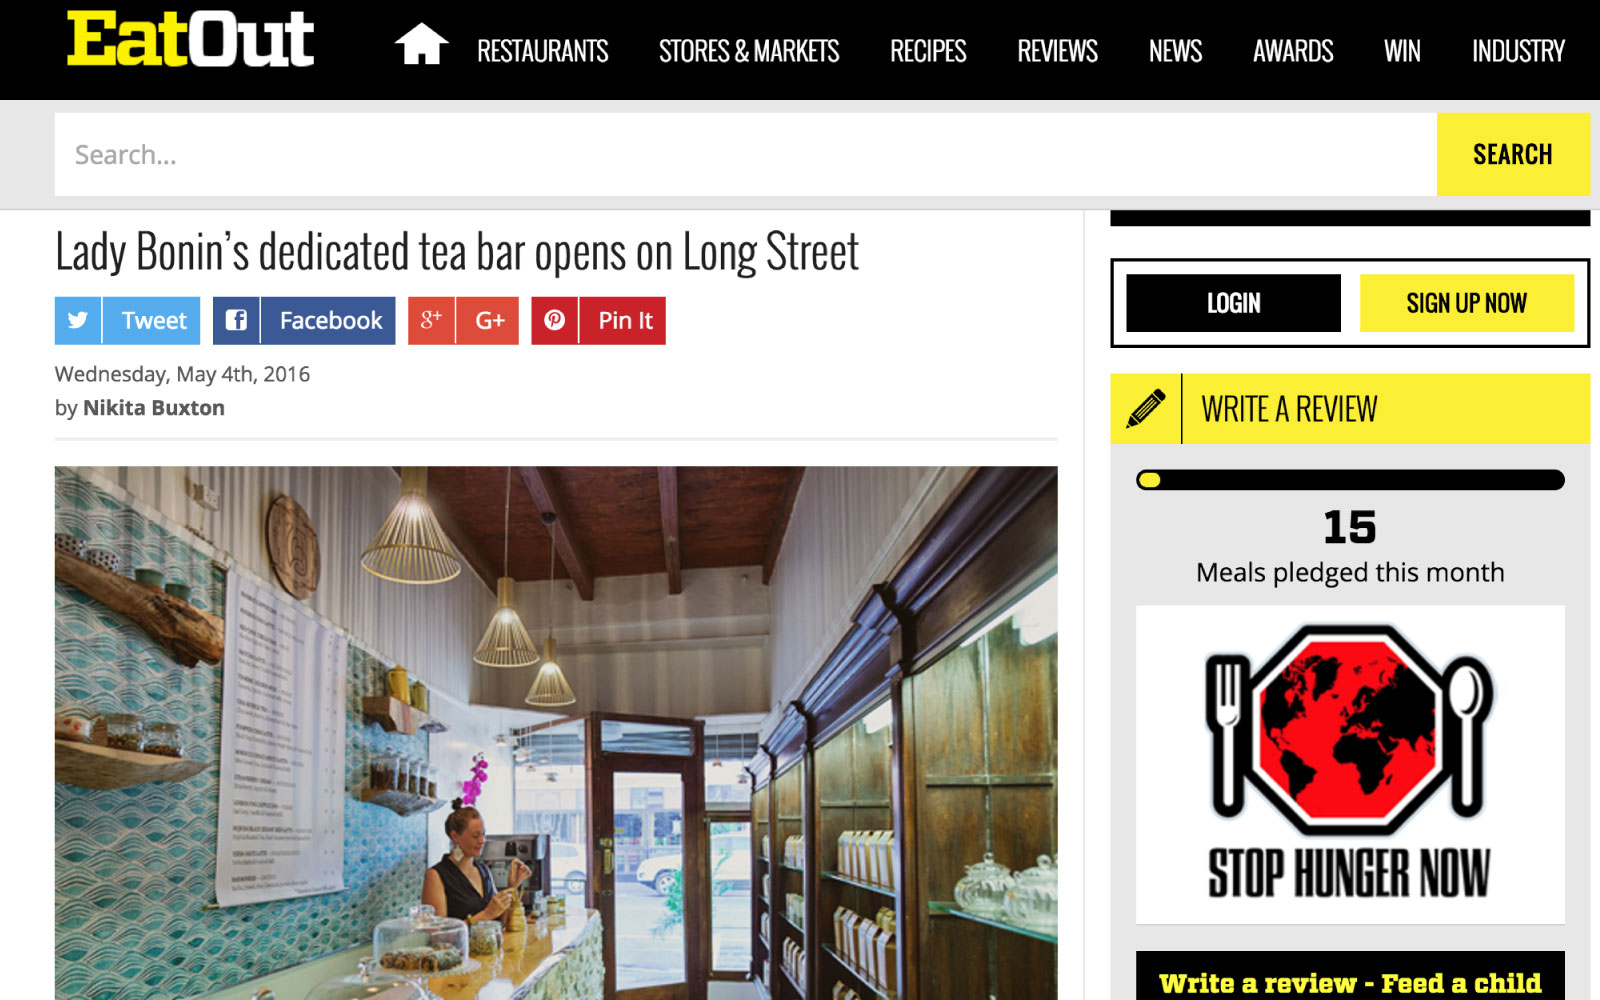The image size is (1600, 1000).
Task: Open the Reviews menu item
Action: tap(1057, 51)
